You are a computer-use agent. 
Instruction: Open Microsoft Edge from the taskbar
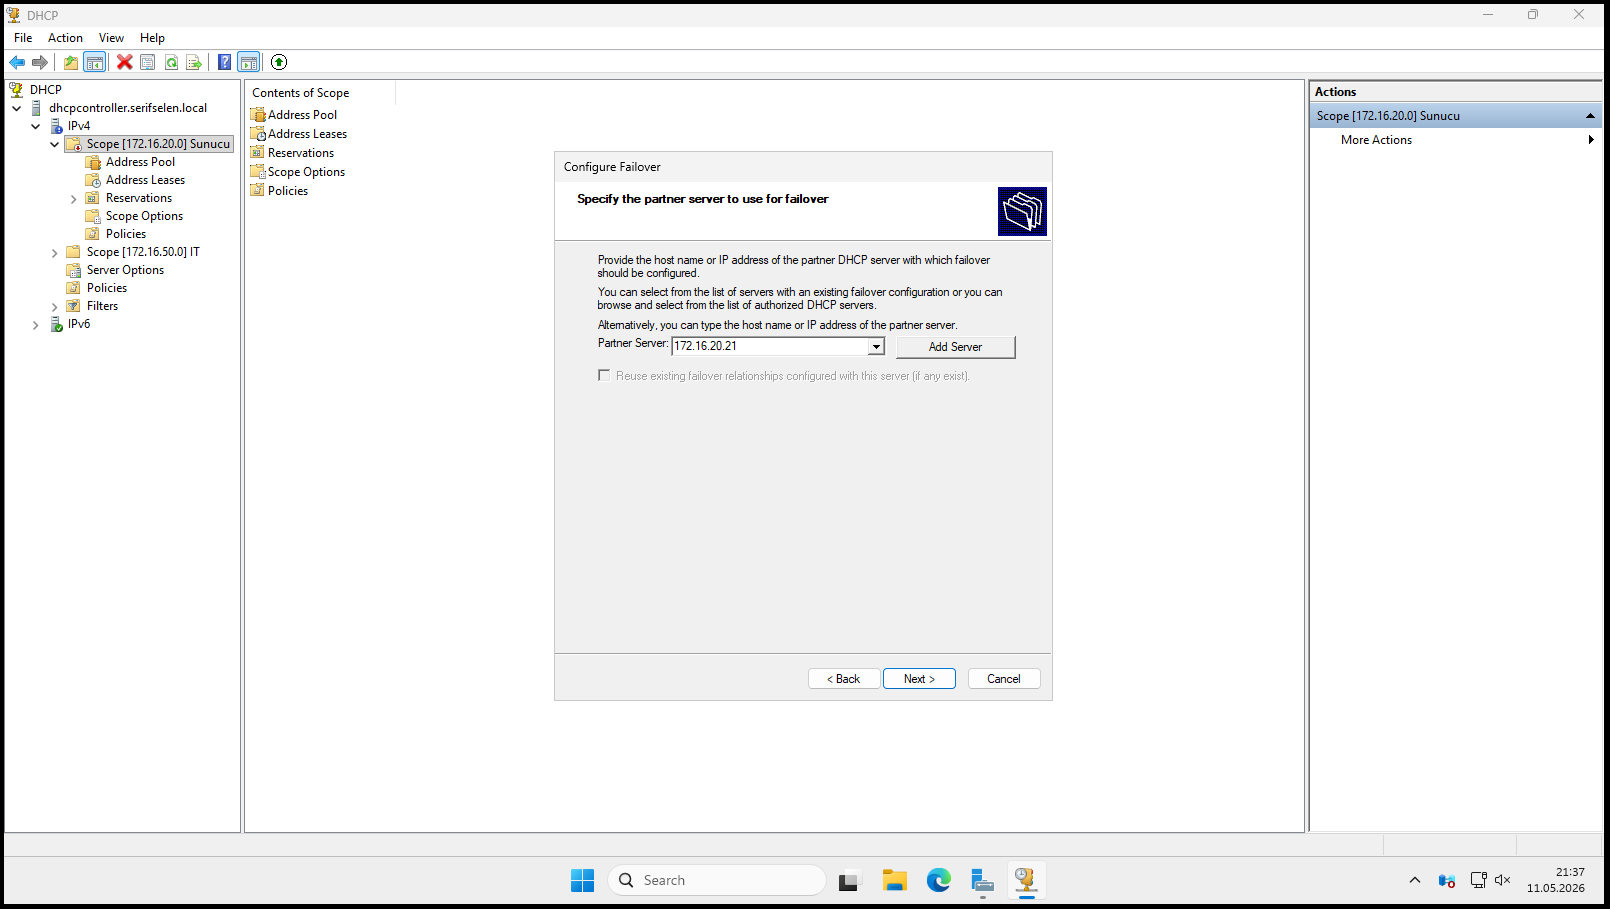point(938,880)
